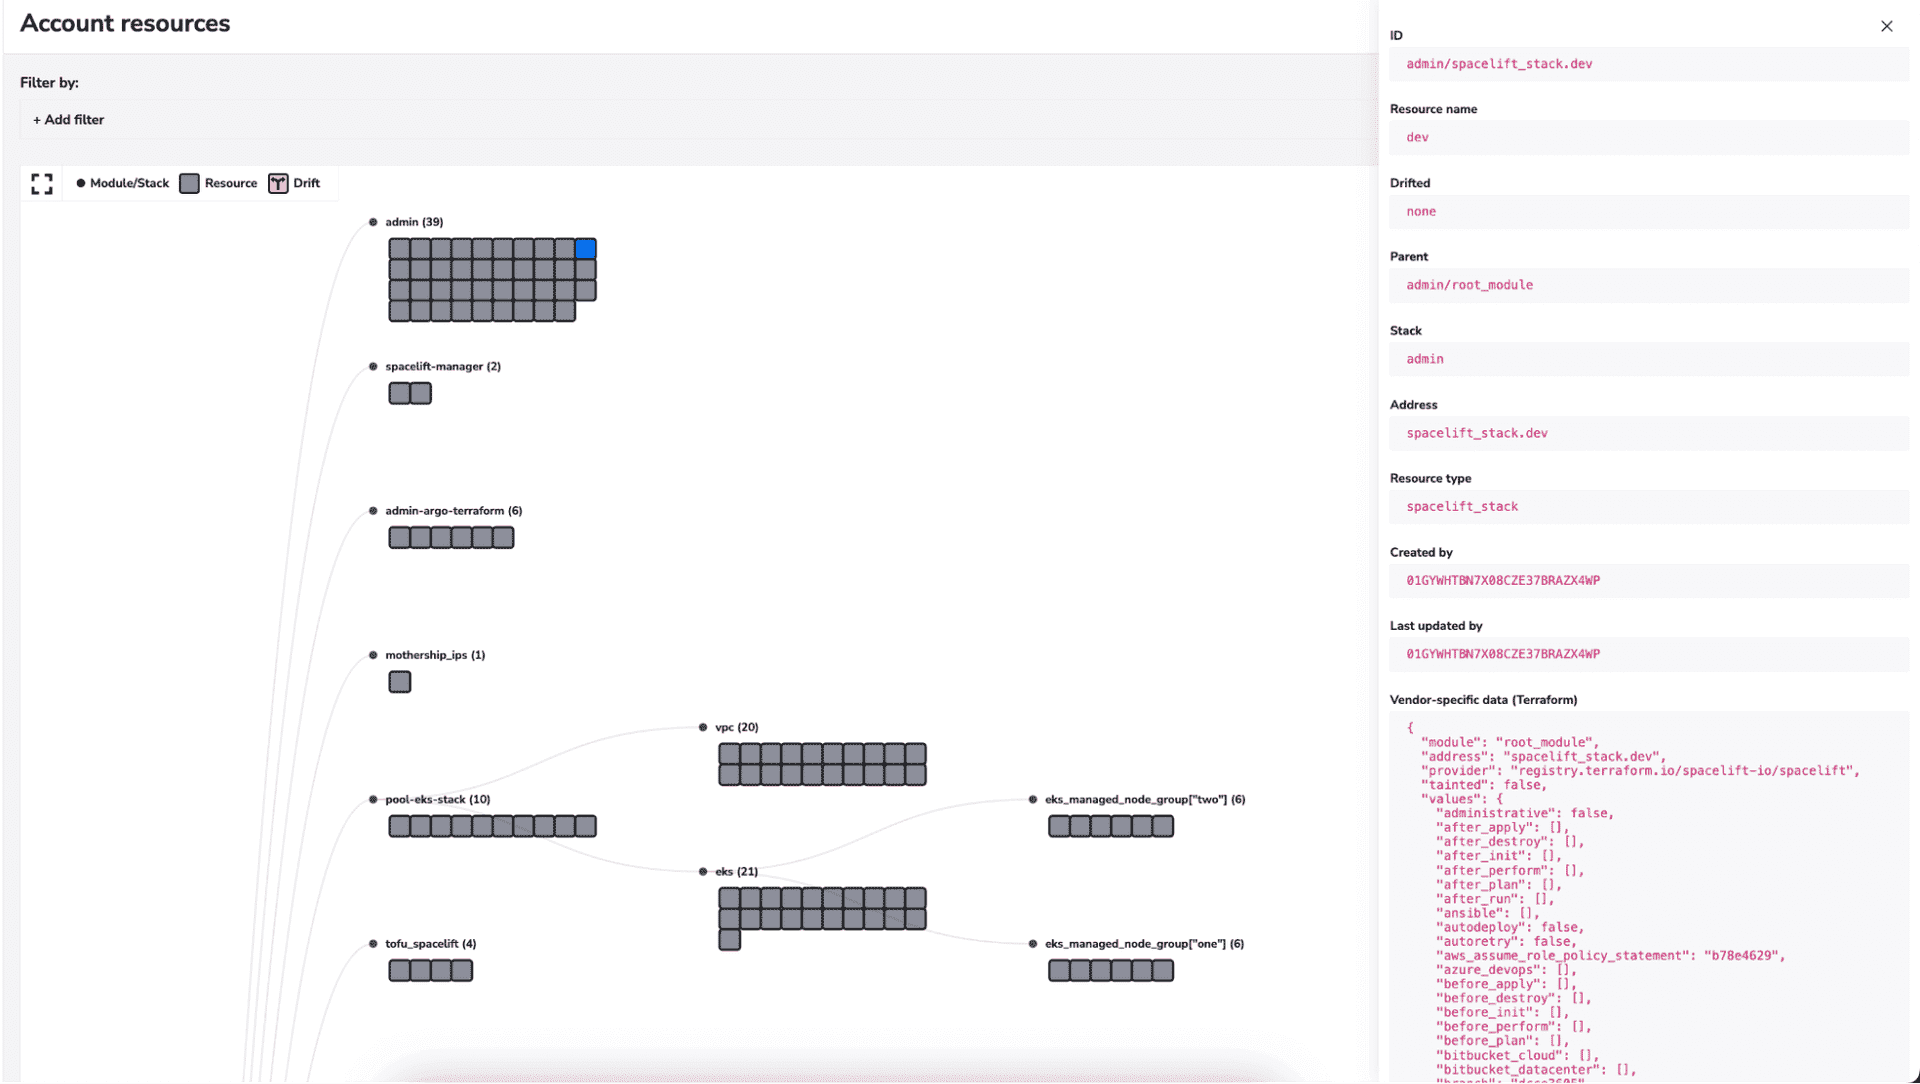
Task: Click the fullscreen expand icon
Action: (x=42, y=184)
